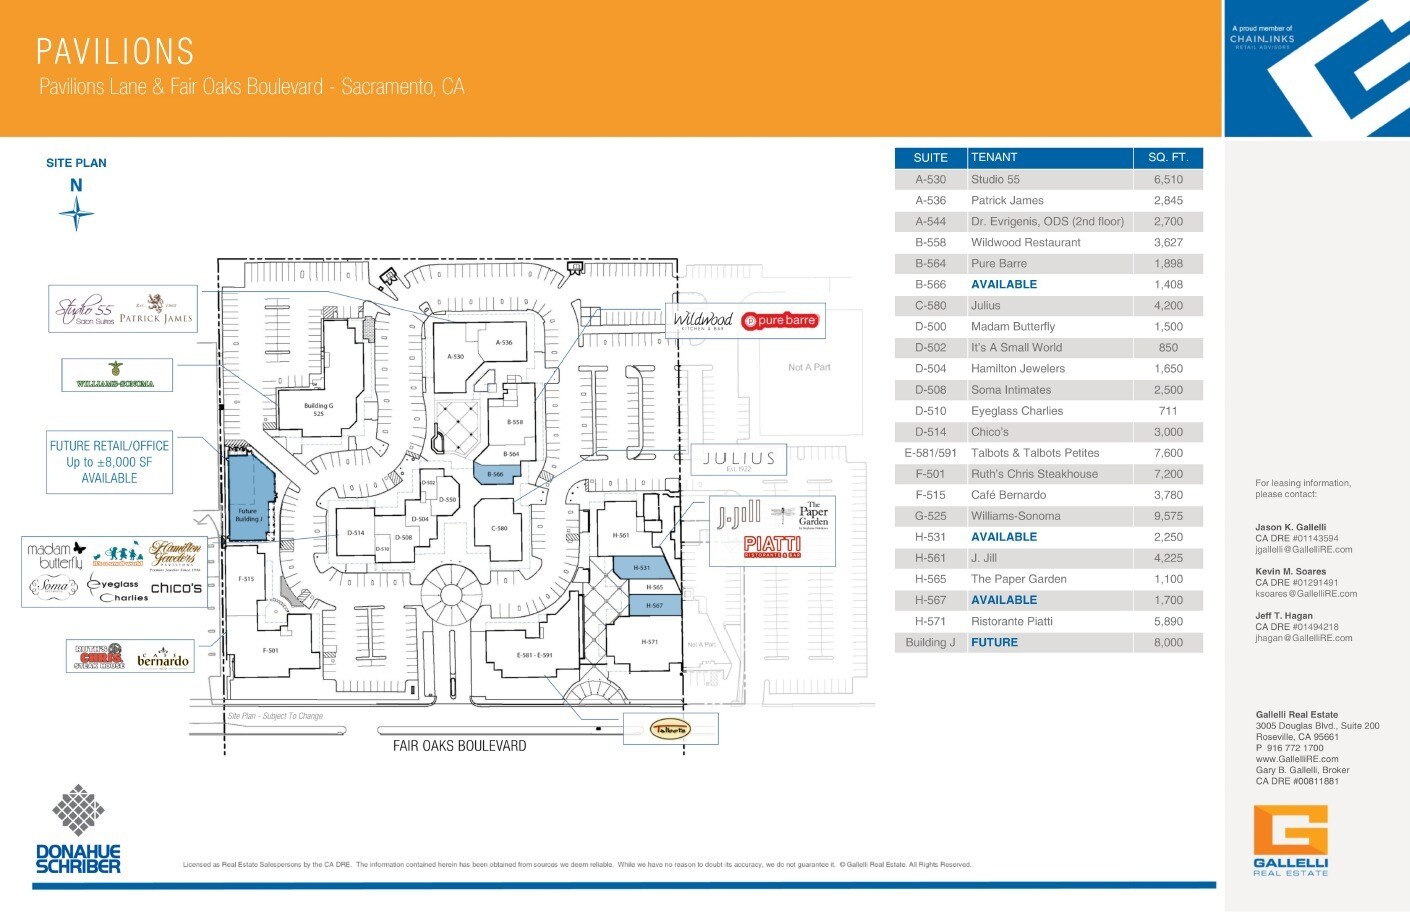Visit the www.GallelliRE.com website link
Image resolution: width=1410 pixels, height=912 pixels.
point(1297,759)
